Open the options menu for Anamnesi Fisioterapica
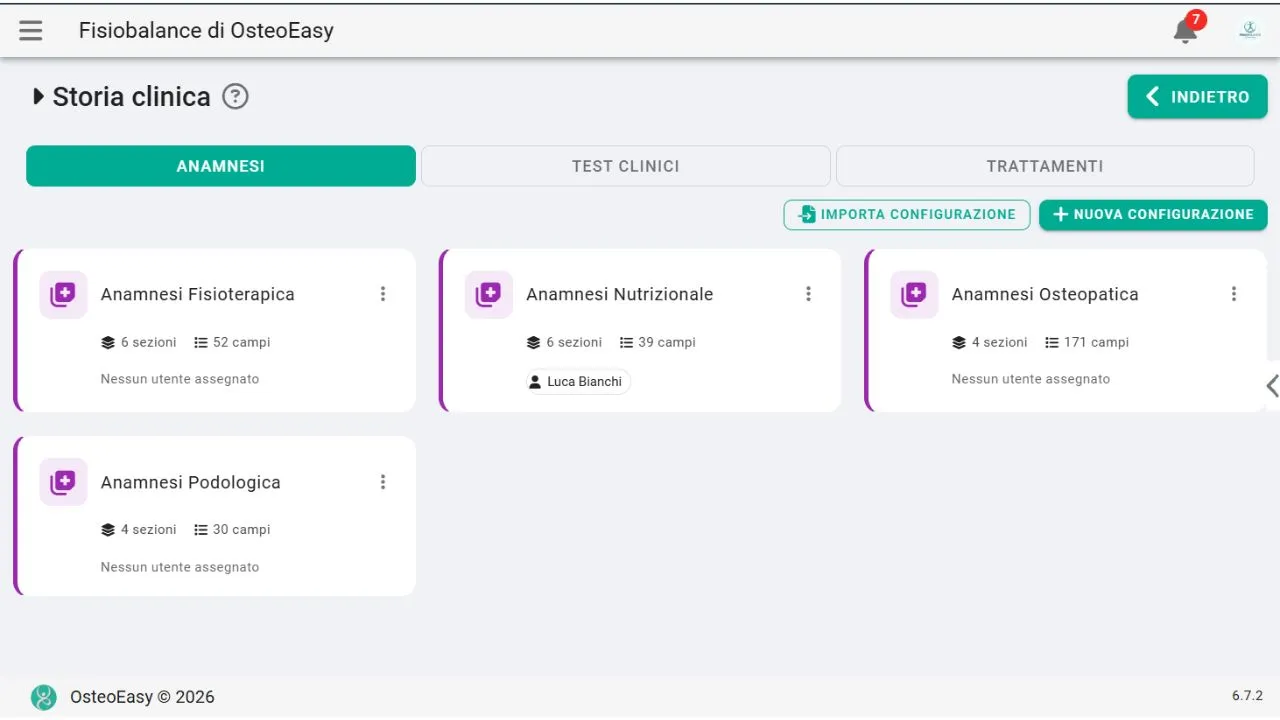This screenshot has width=1280, height=720. pos(383,294)
